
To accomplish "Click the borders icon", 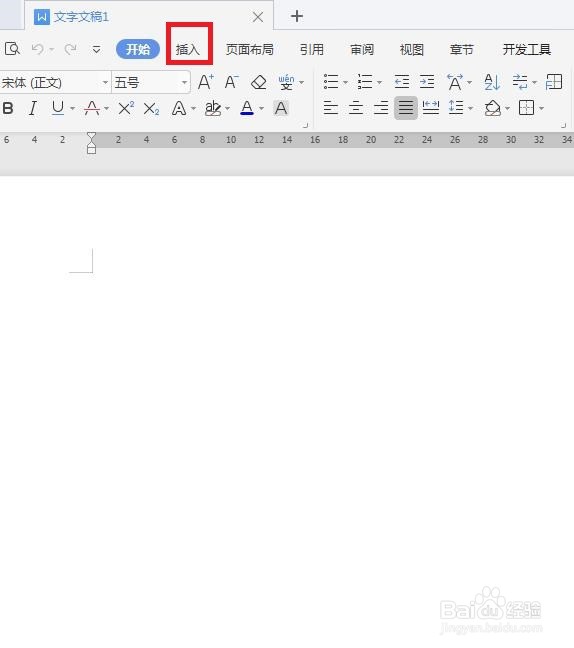I will point(526,108).
